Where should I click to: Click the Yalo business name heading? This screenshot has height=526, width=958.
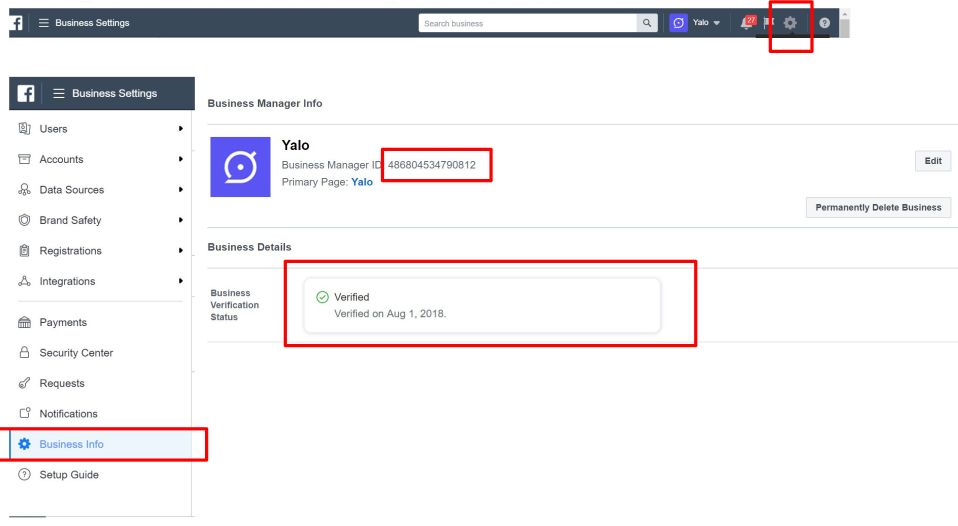(295, 145)
